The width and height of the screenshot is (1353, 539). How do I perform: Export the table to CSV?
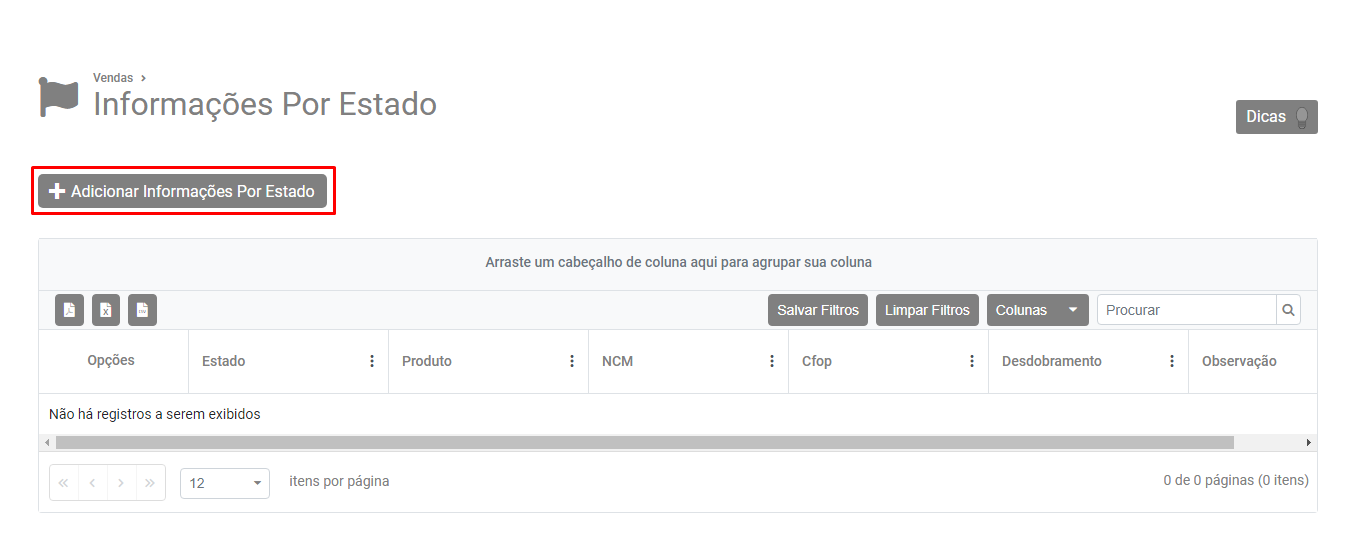click(x=142, y=310)
